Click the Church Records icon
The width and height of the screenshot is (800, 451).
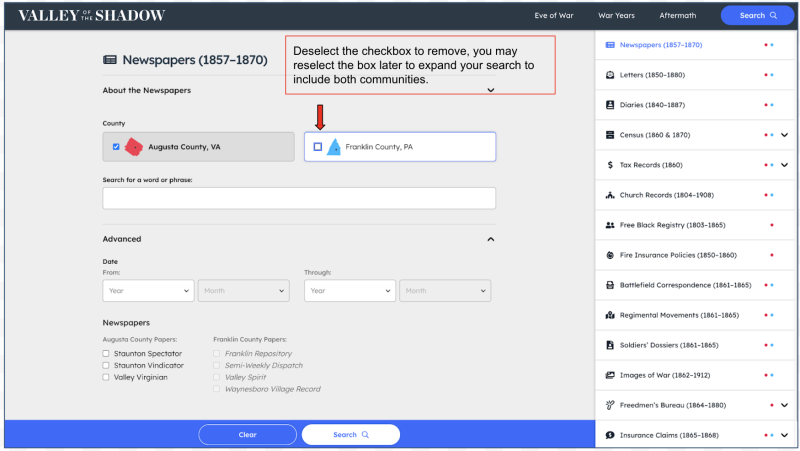(610, 195)
